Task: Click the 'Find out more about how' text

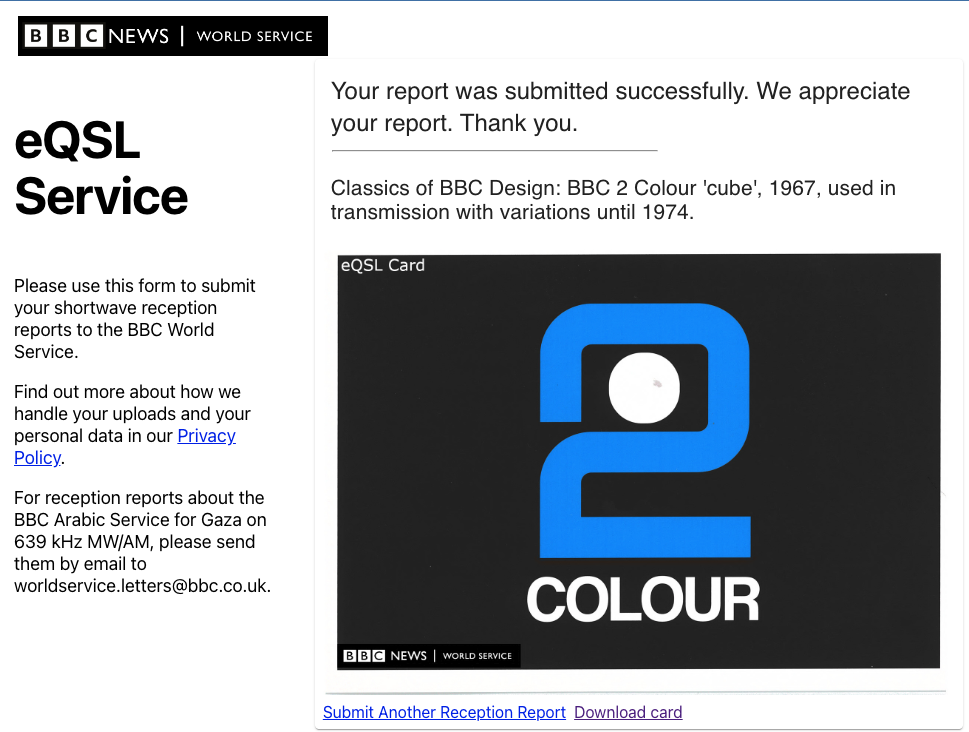Action: [x=127, y=392]
